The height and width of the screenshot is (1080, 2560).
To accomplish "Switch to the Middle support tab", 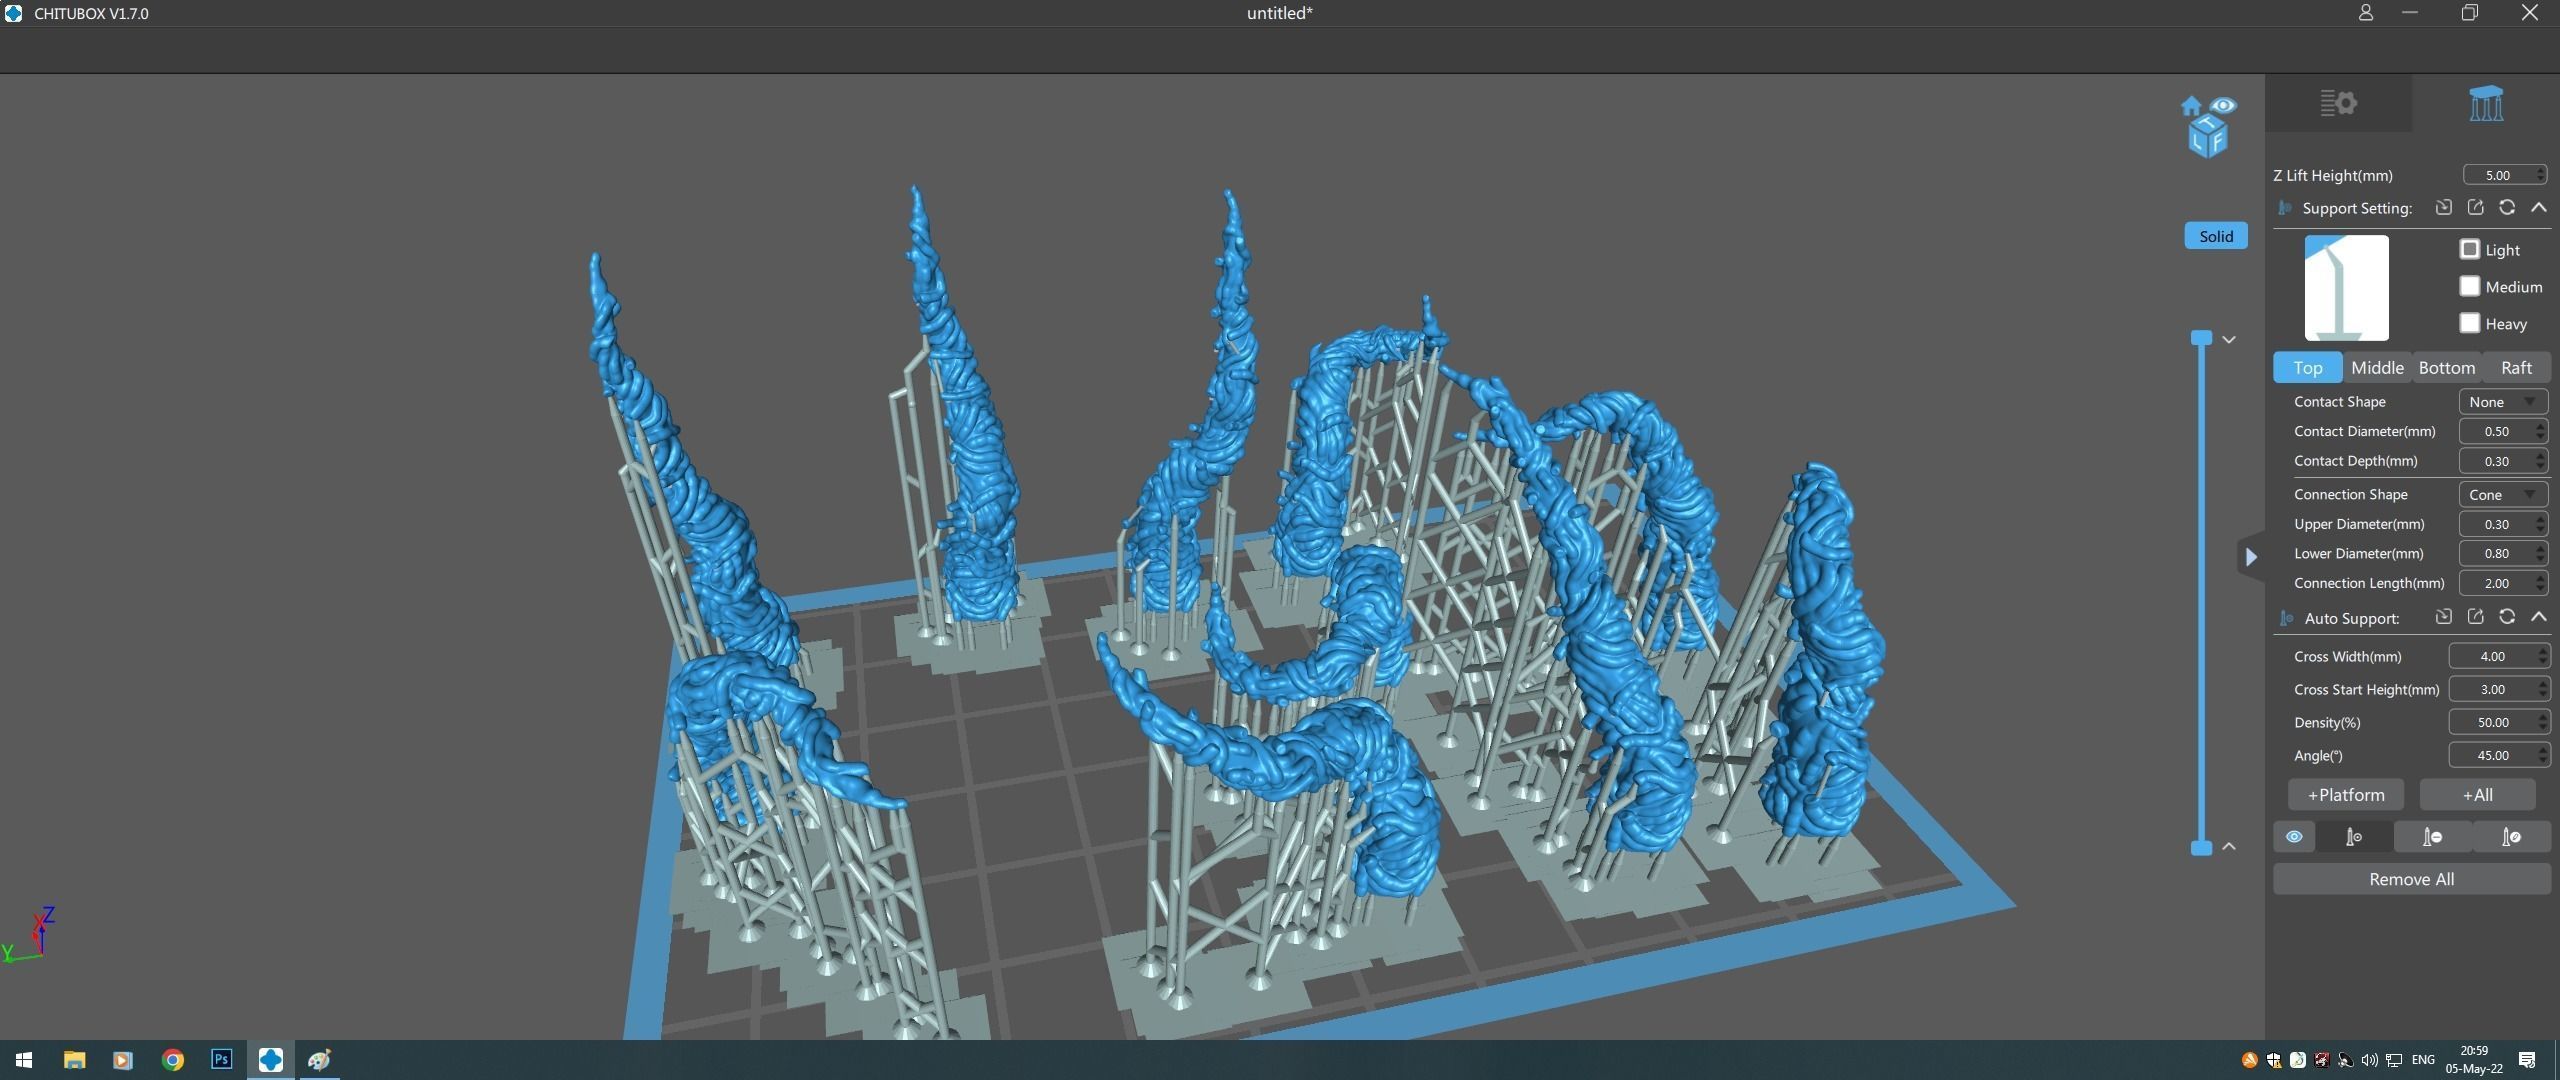I will pos(2377,367).
